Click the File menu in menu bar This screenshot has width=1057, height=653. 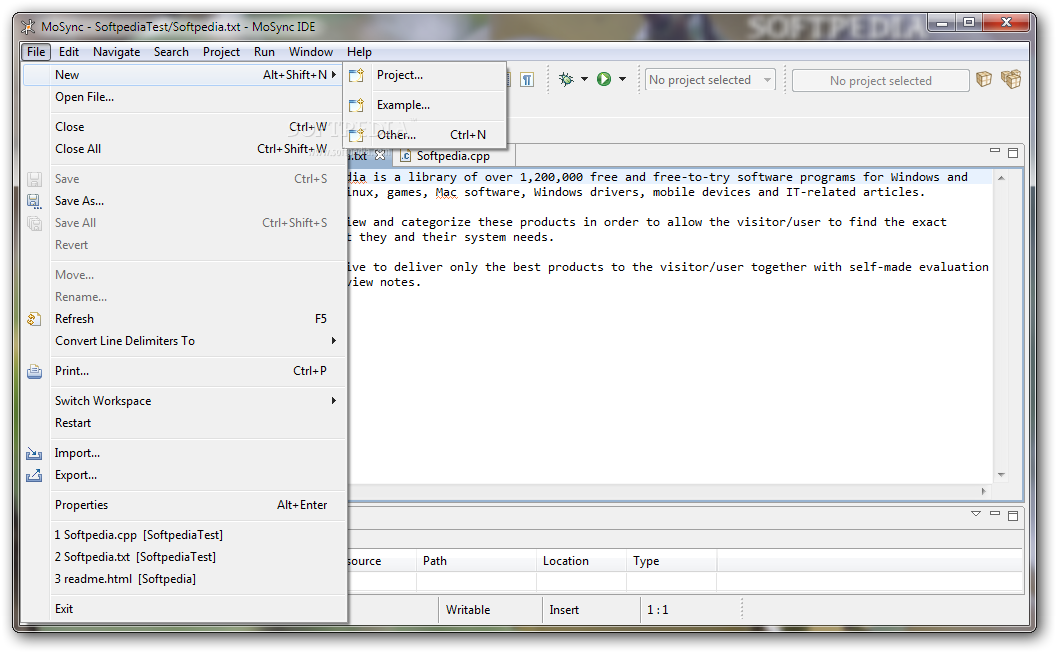36,52
